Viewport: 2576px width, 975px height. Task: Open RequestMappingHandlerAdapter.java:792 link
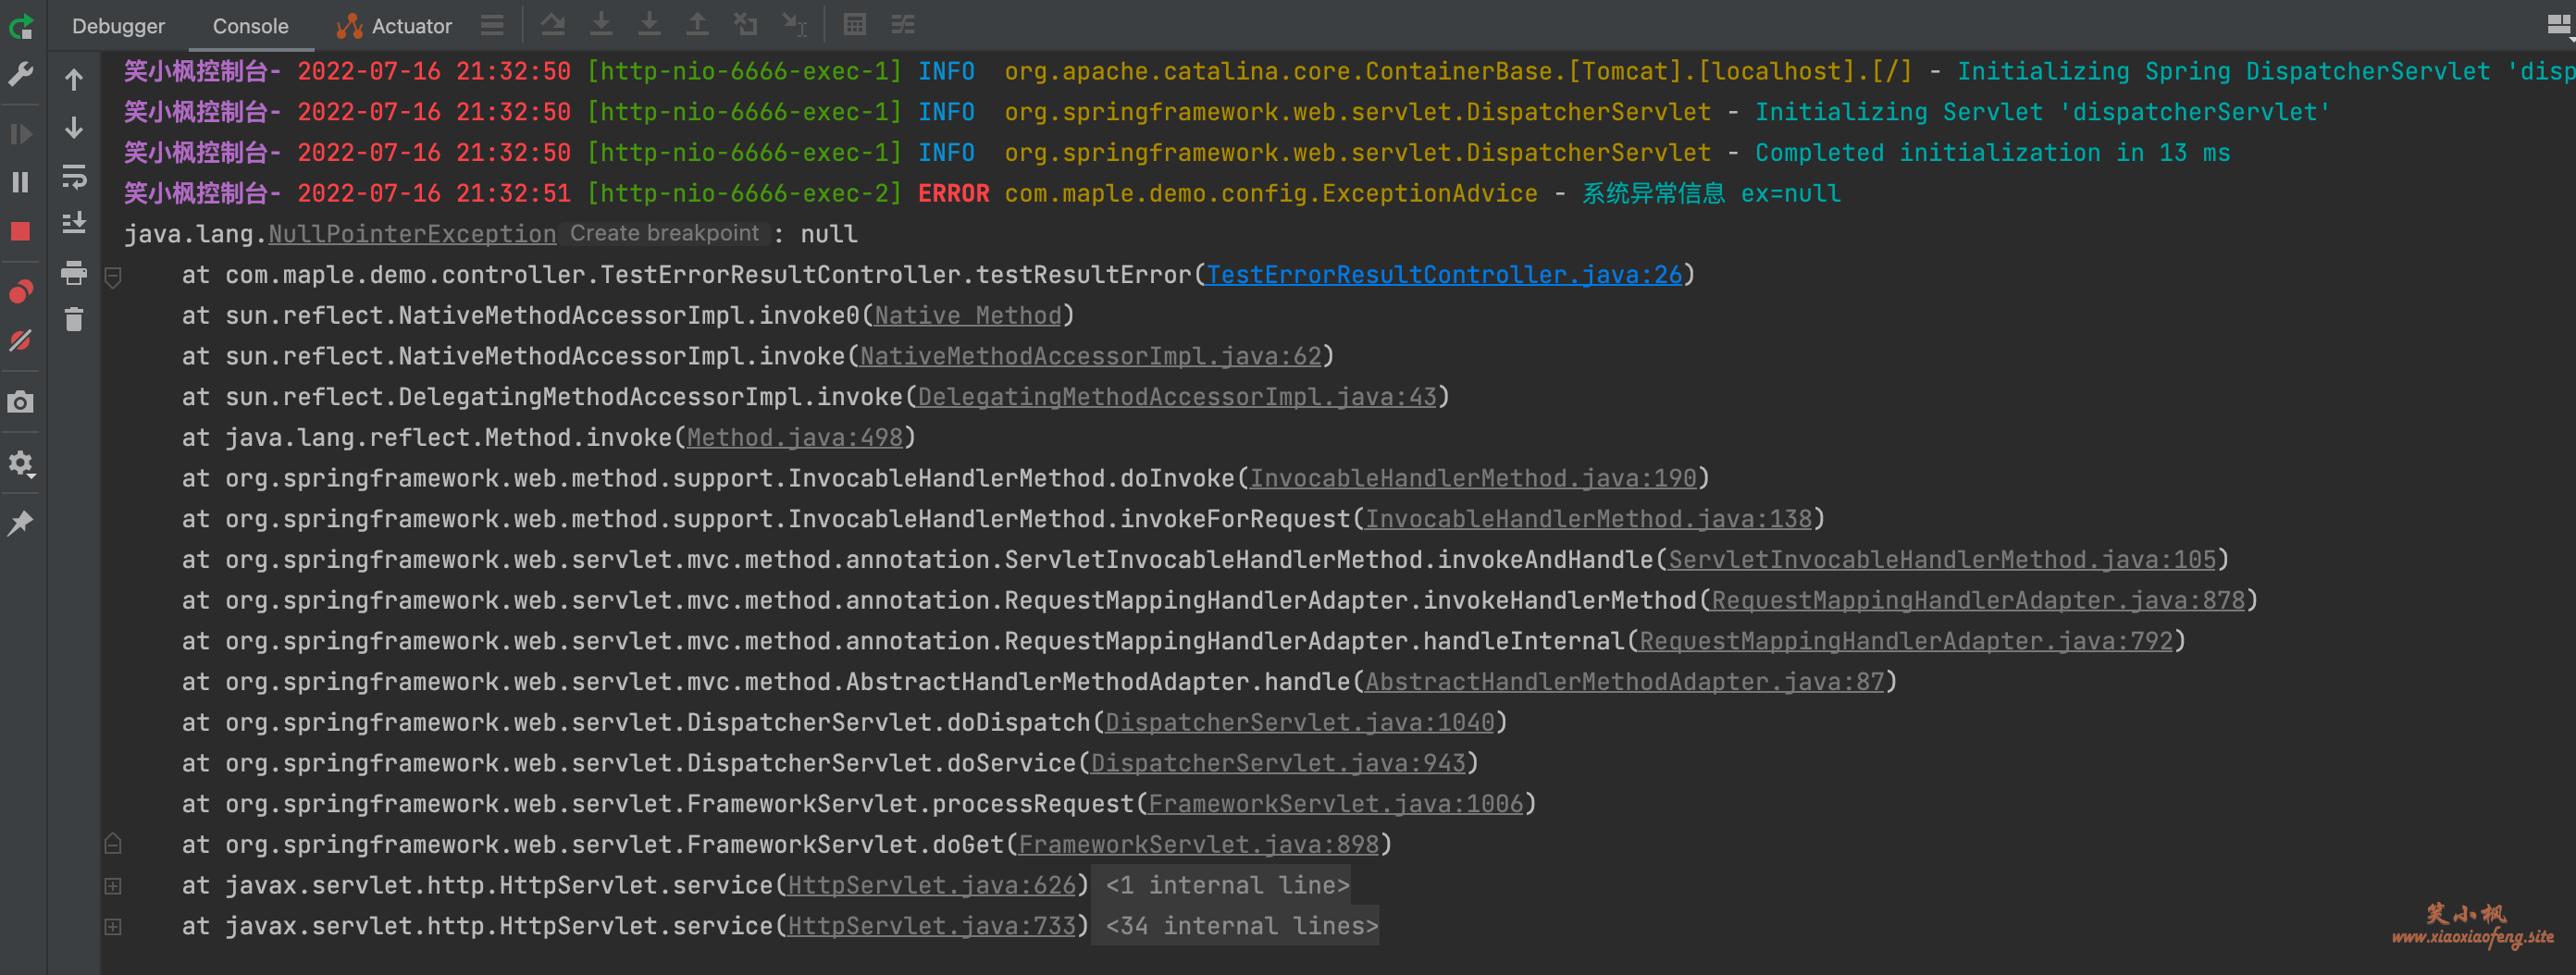[1907, 641]
